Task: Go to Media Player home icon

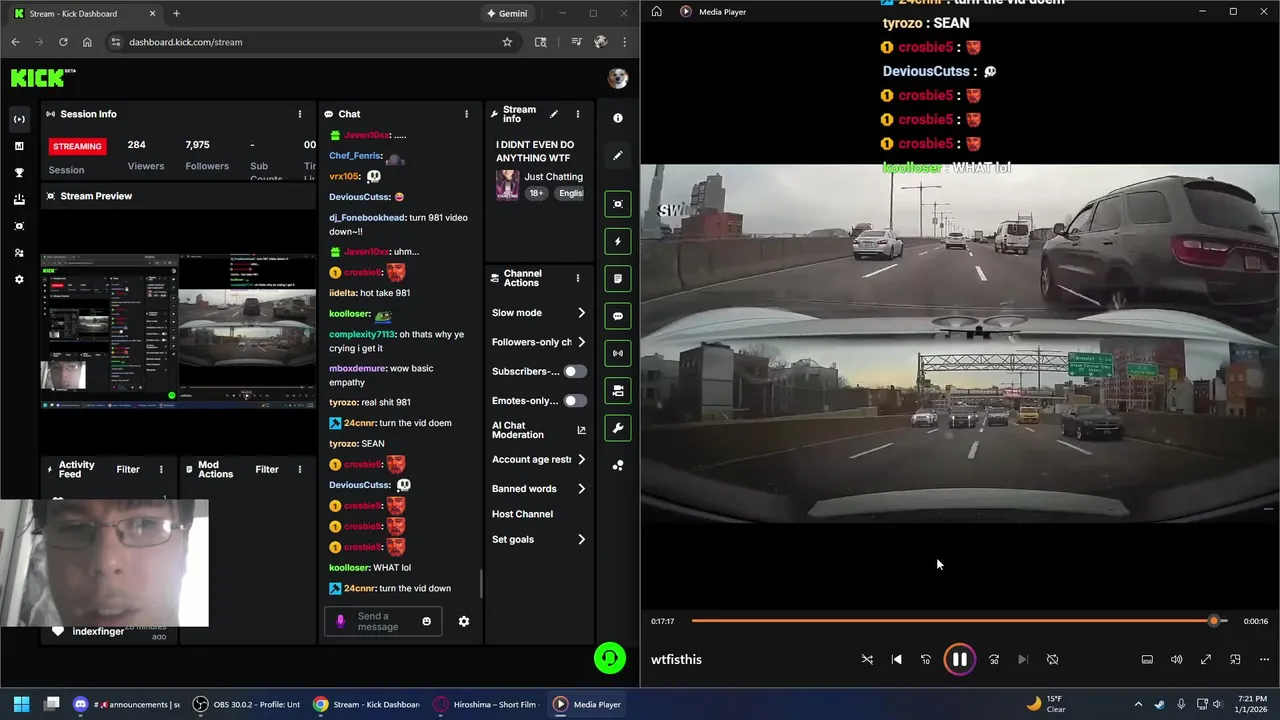Action: pos(656,12)
